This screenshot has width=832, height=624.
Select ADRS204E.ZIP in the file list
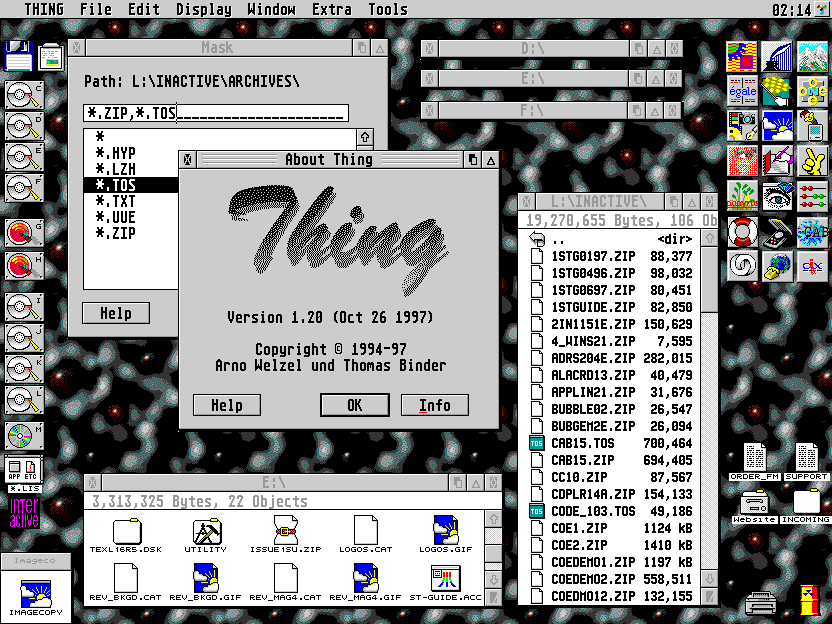[x=611, y=359]
